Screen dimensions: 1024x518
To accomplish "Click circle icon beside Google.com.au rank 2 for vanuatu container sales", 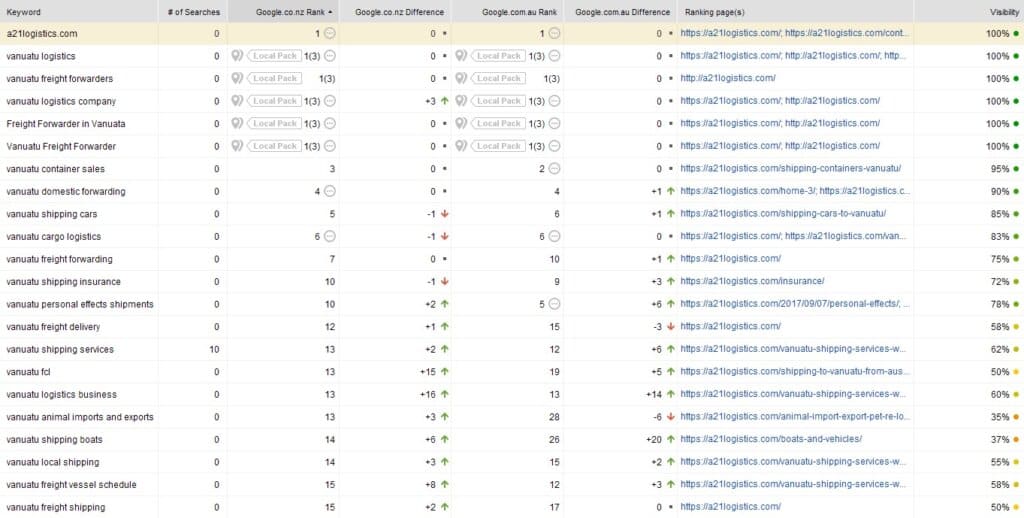I will tap(554, 169).
